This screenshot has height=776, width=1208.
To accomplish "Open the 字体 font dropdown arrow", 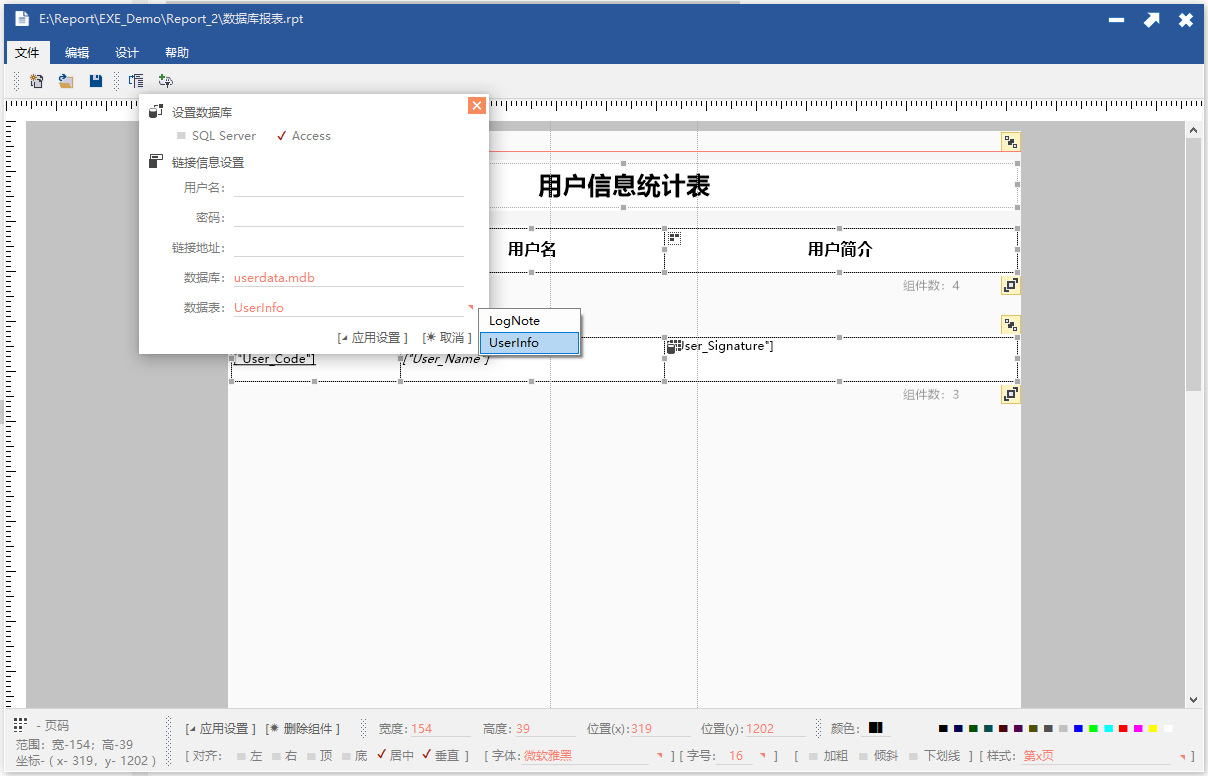I will 659,756.
